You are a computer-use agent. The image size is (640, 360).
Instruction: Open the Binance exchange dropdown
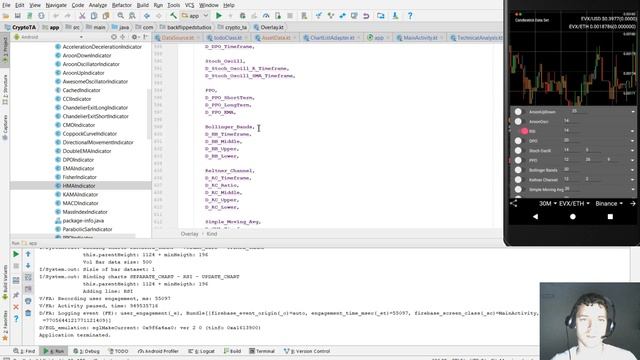point(609,203)
